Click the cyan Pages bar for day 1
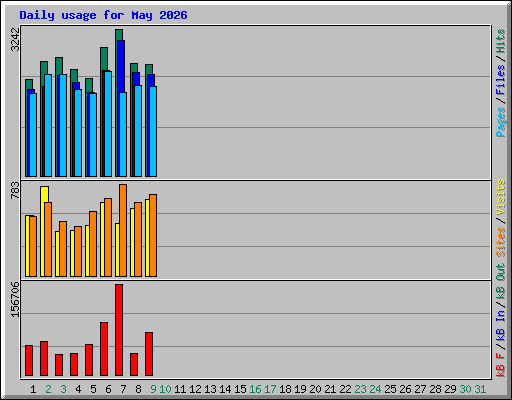 (x=33, y=135)
